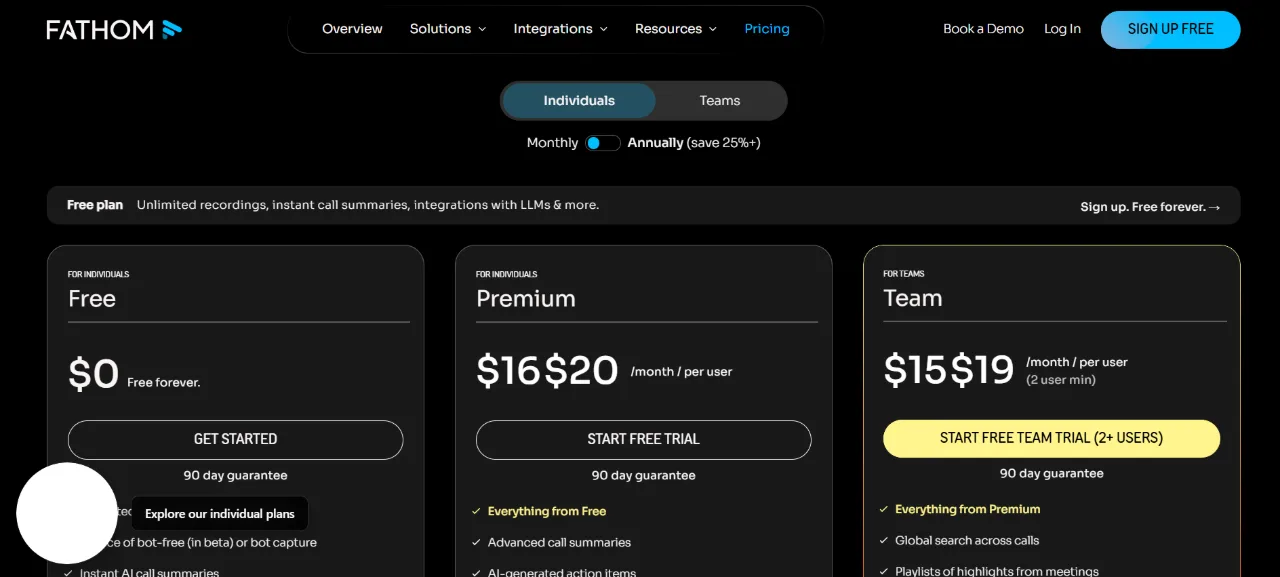Open the Pricing nav item

[767, 29]
